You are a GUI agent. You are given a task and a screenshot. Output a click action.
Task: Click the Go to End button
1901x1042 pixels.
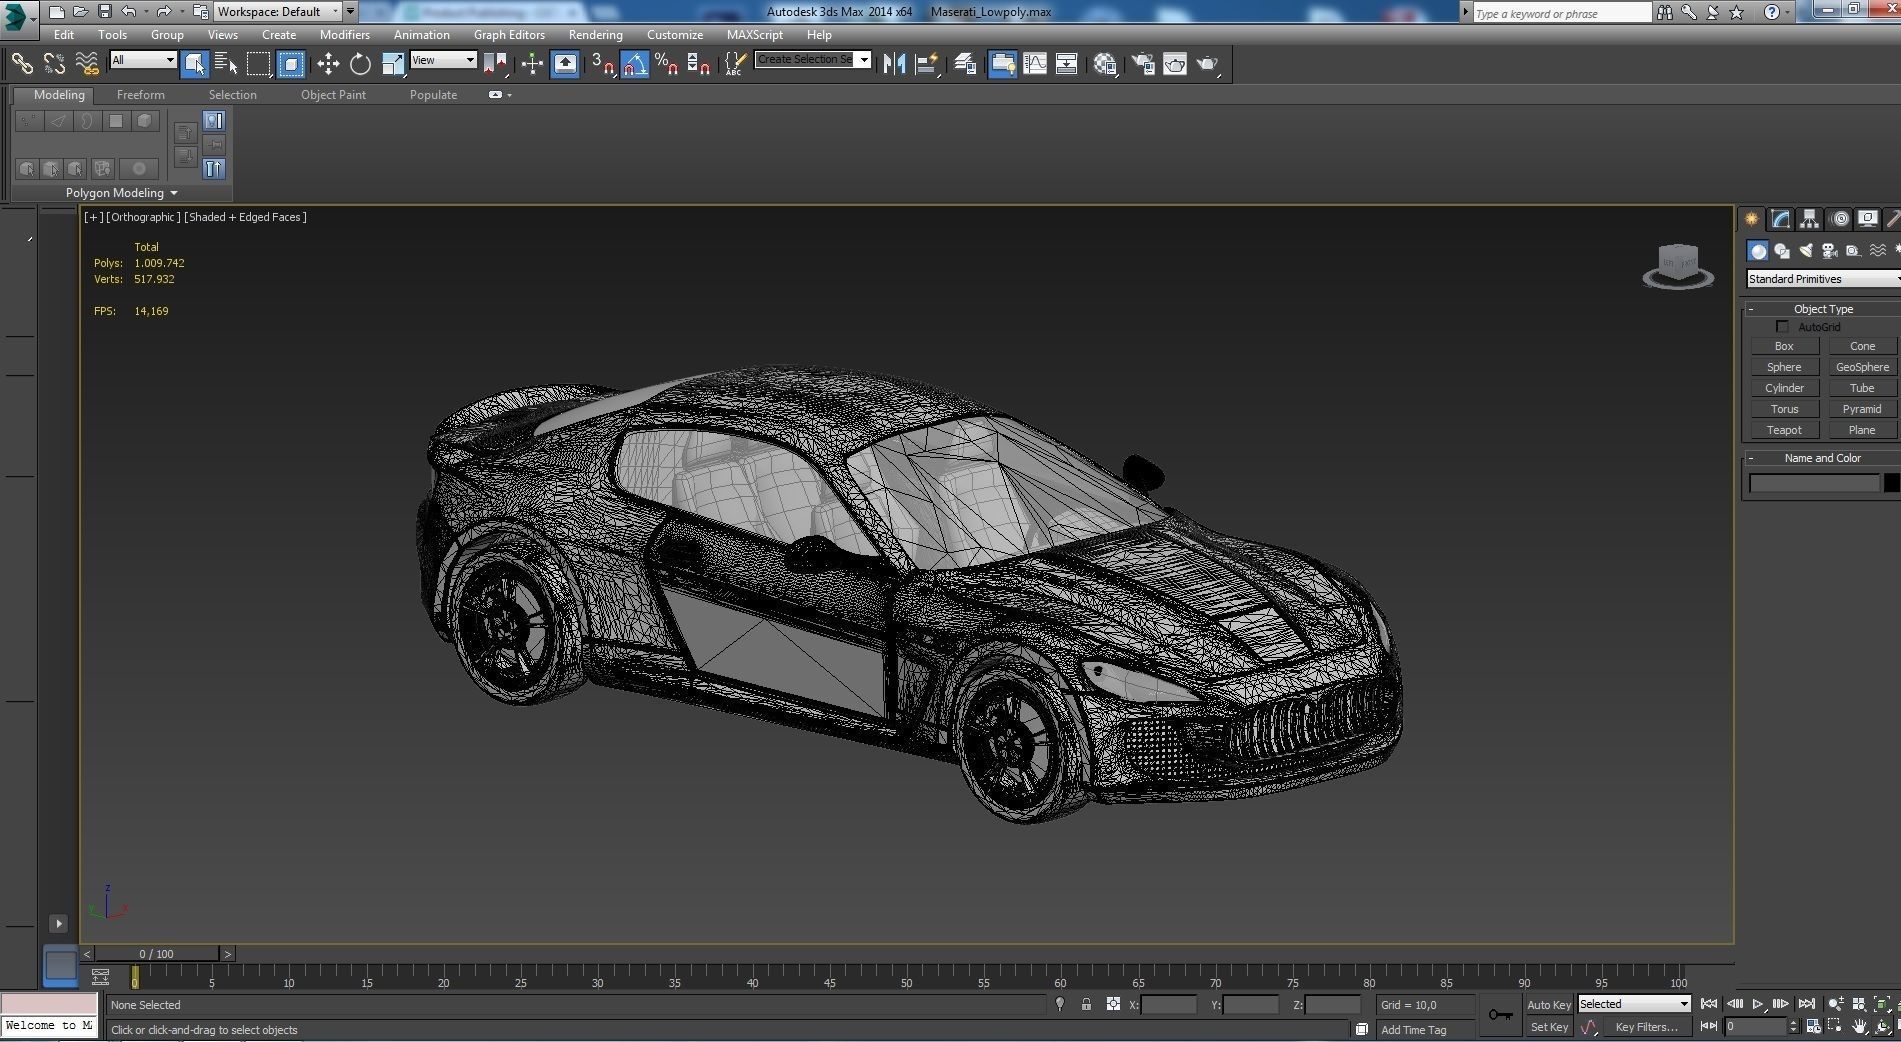(x=1806, y=1004)
